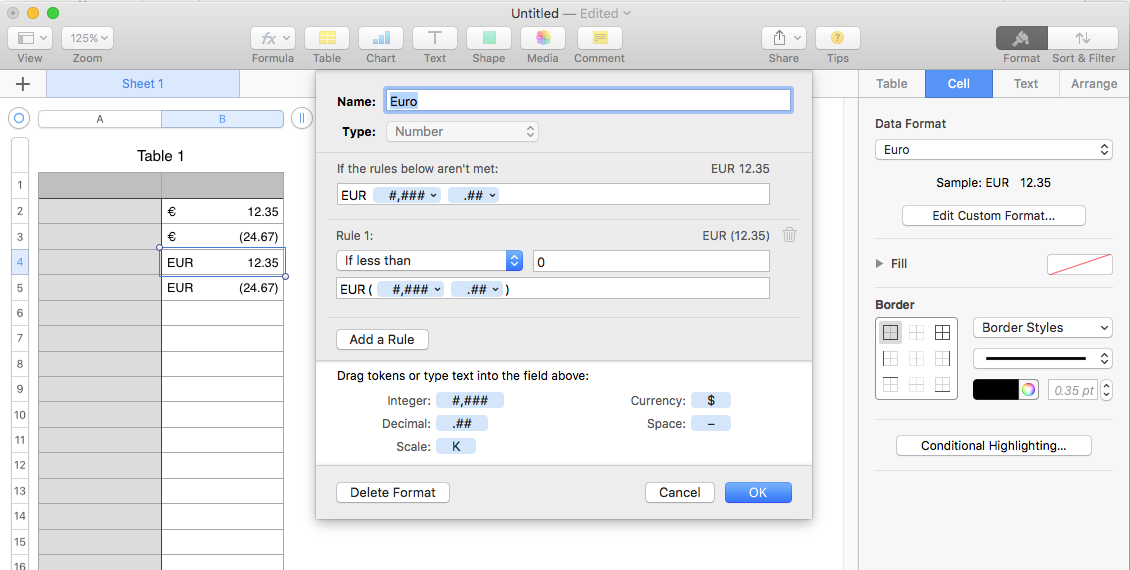Switch to the Cell inspector tab
Image resolution: width=1130 pixels, height=570 pixels.
pos(958,84)
